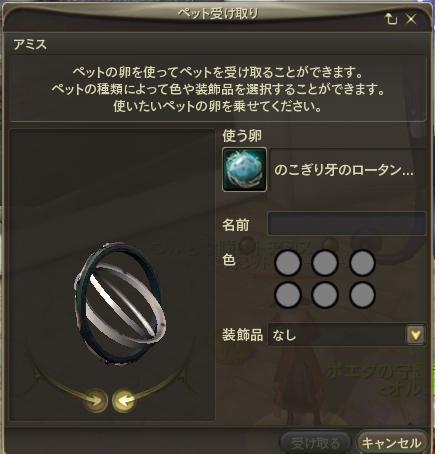This screenshot has width=437, height=454.
Task: Click the egg name のこぎり牙のロータン text
Action: 344,170
